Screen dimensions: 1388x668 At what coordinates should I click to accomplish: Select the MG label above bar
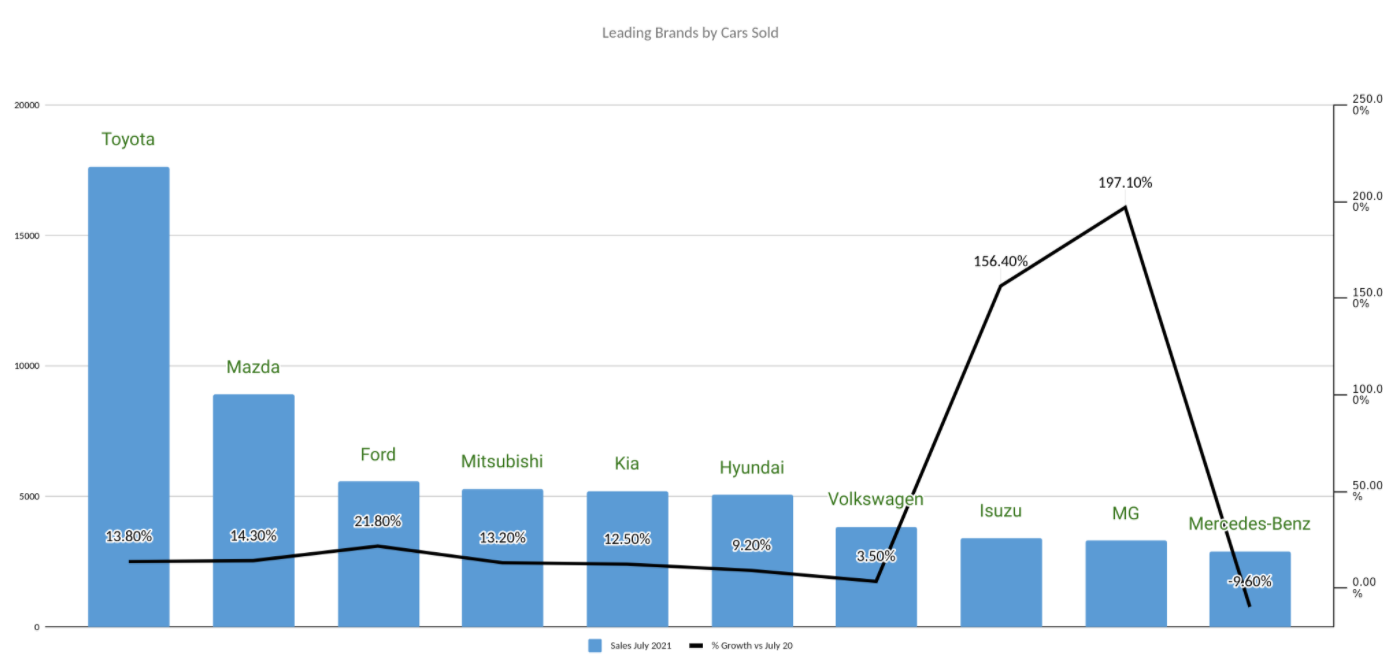[x=1125, y=514]
